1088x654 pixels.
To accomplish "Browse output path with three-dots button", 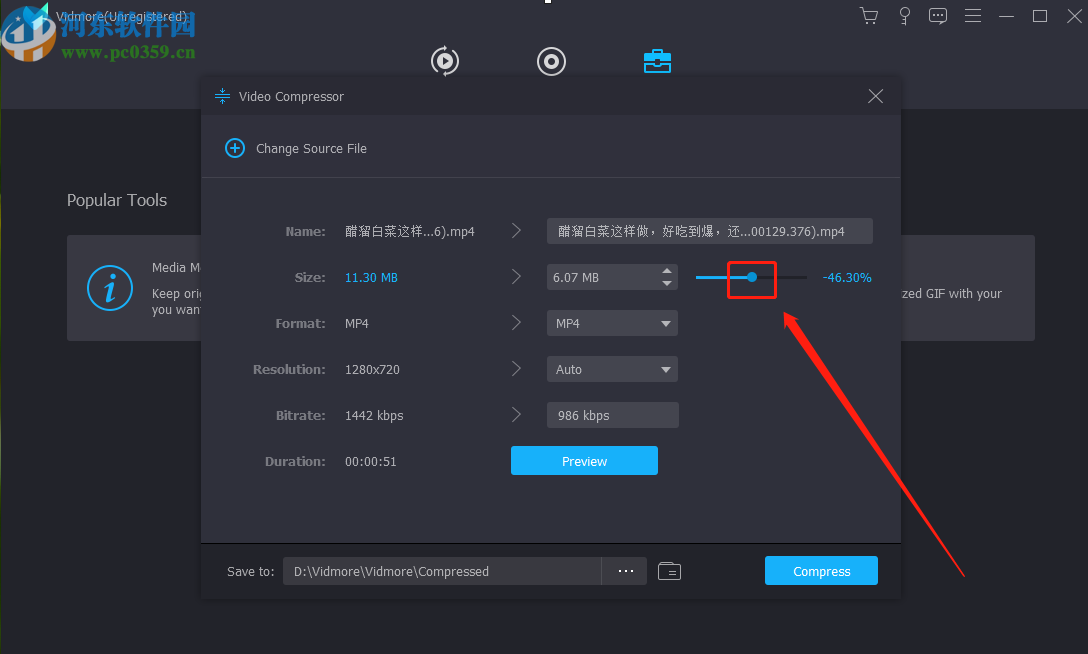I will [625, 571].
